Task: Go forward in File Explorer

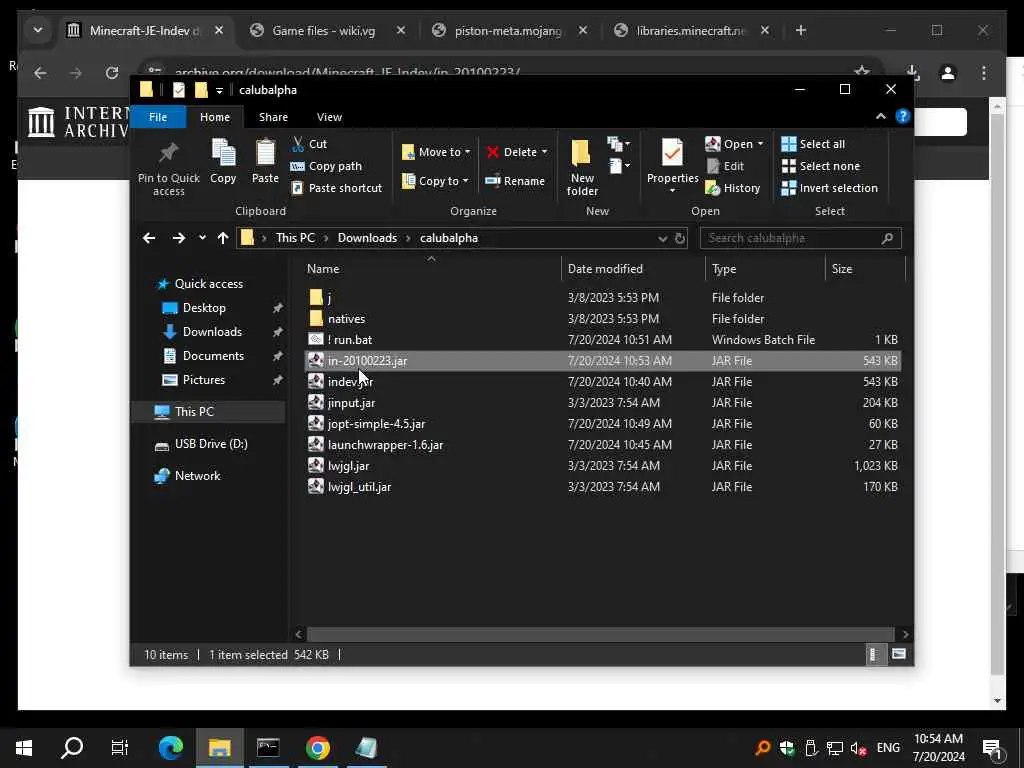Action: [178, 238]
